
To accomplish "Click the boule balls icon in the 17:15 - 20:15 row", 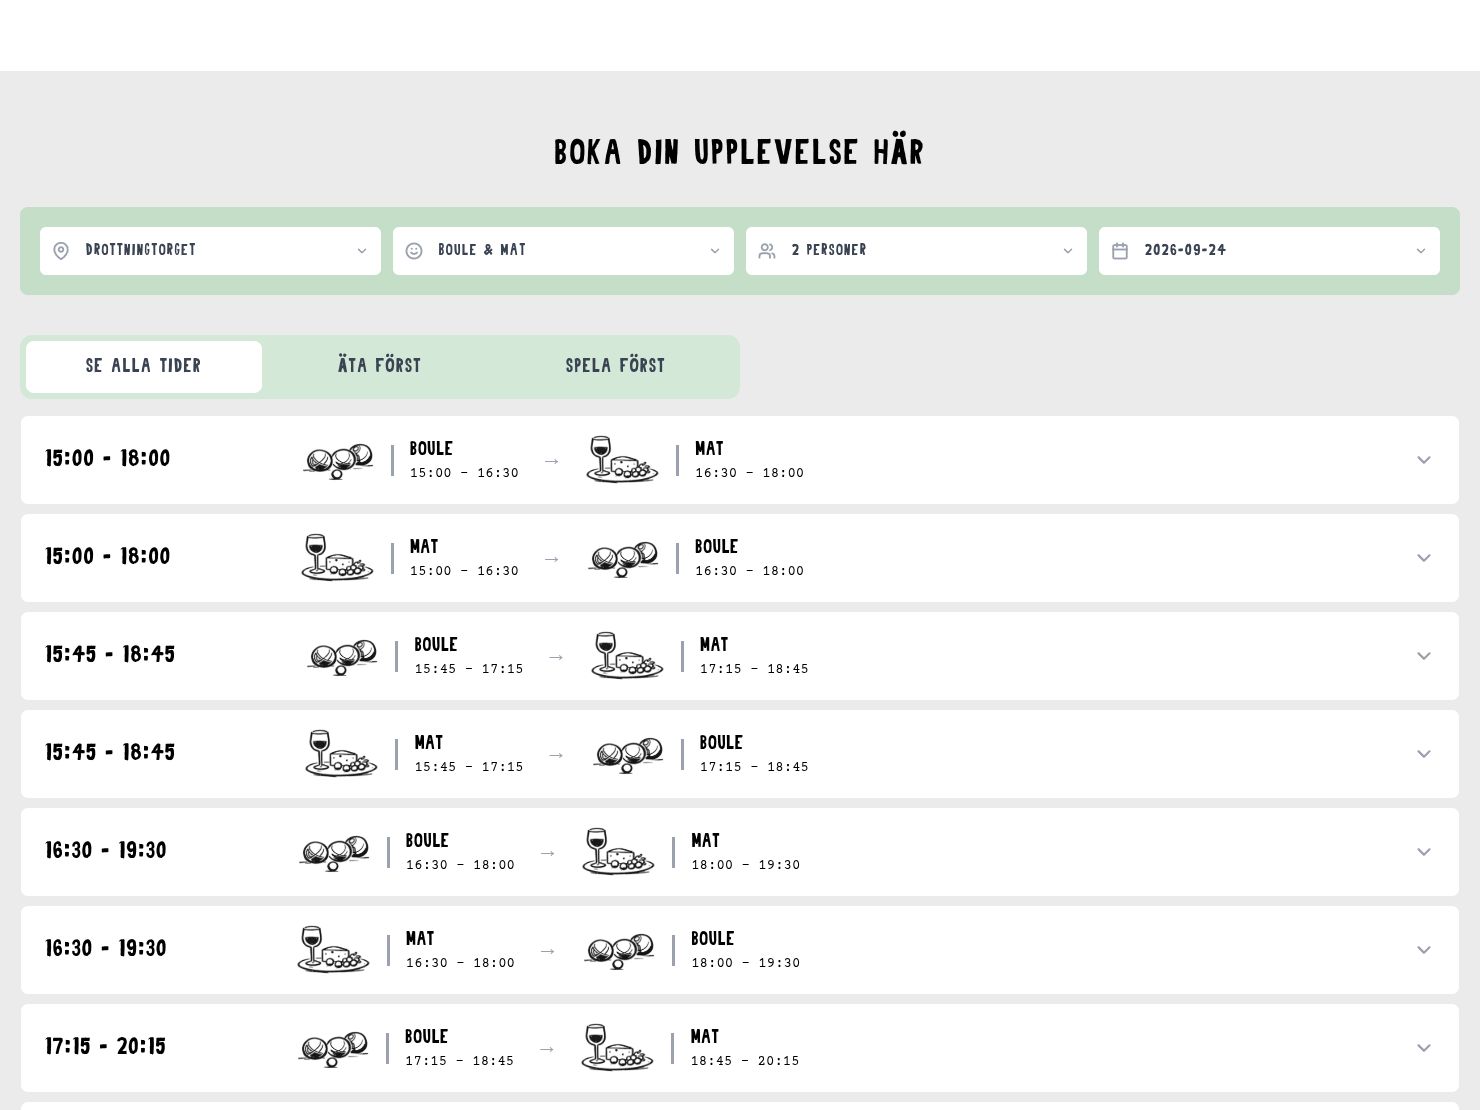I will (333, 1049).
